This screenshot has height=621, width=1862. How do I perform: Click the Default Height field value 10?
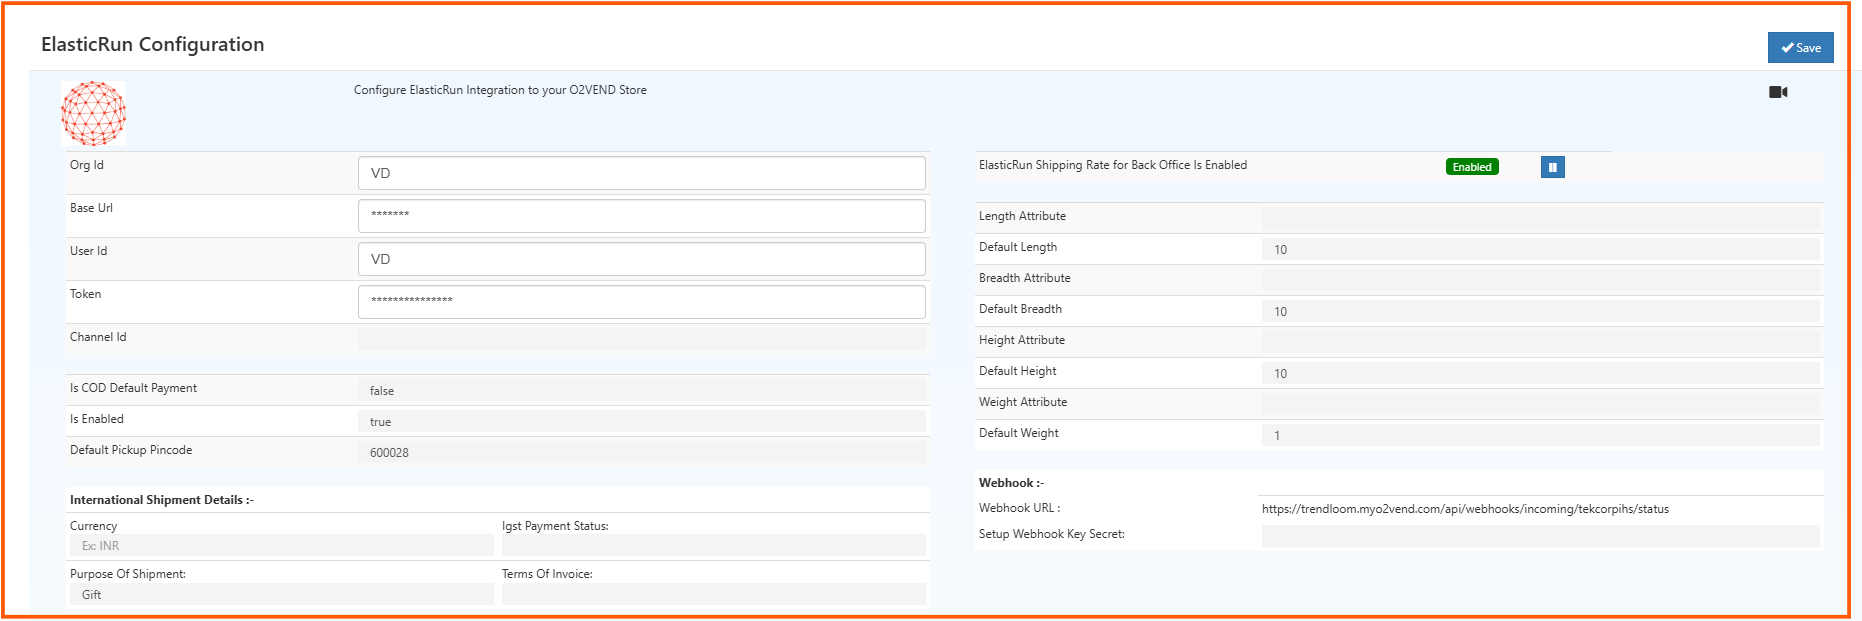pyautogui.click(x=1540, y=373)
